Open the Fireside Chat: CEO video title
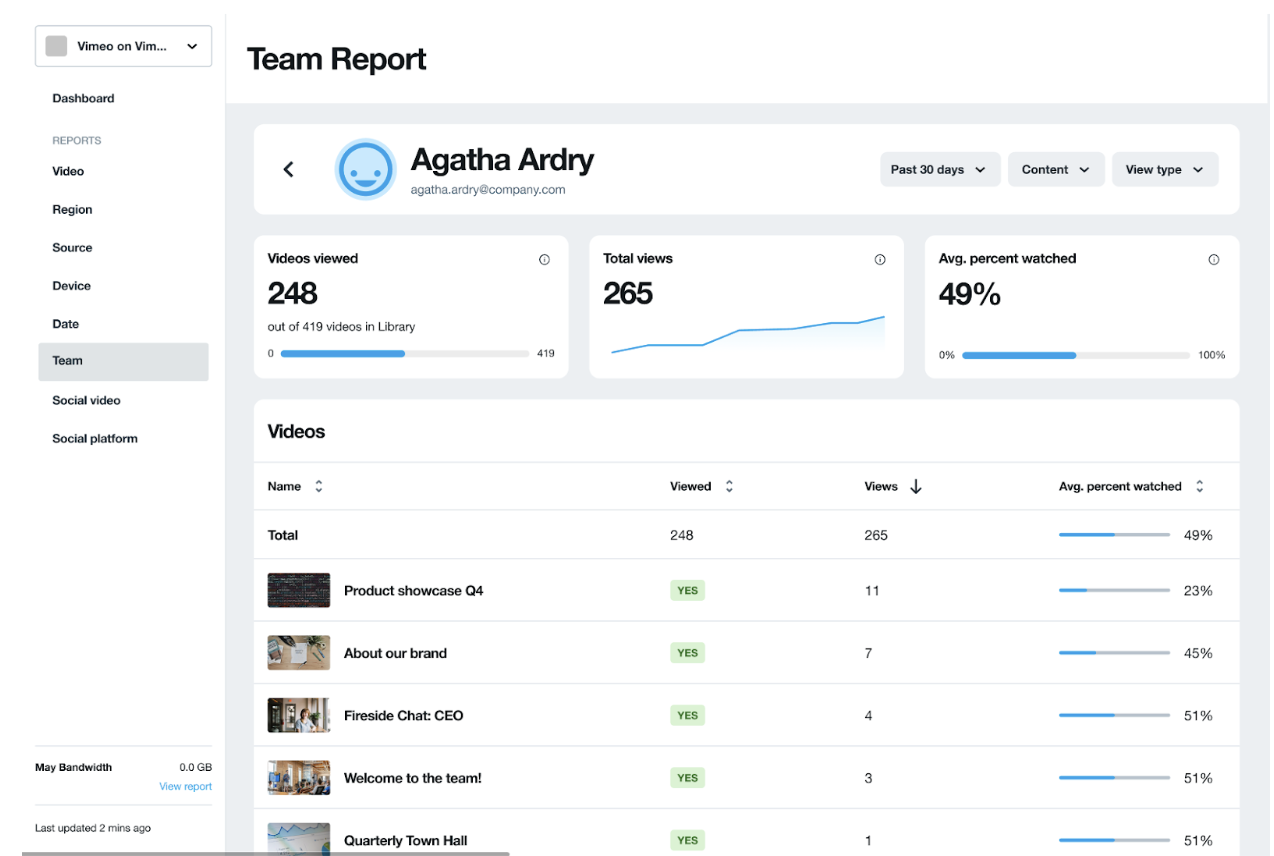This screenshot has height=856, width=1274. coord(403,715)
